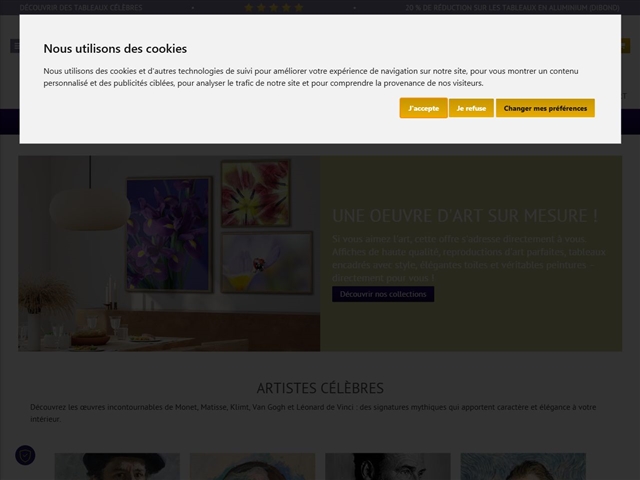Click the Artistes Célèbres section heading

coord(320,388)
